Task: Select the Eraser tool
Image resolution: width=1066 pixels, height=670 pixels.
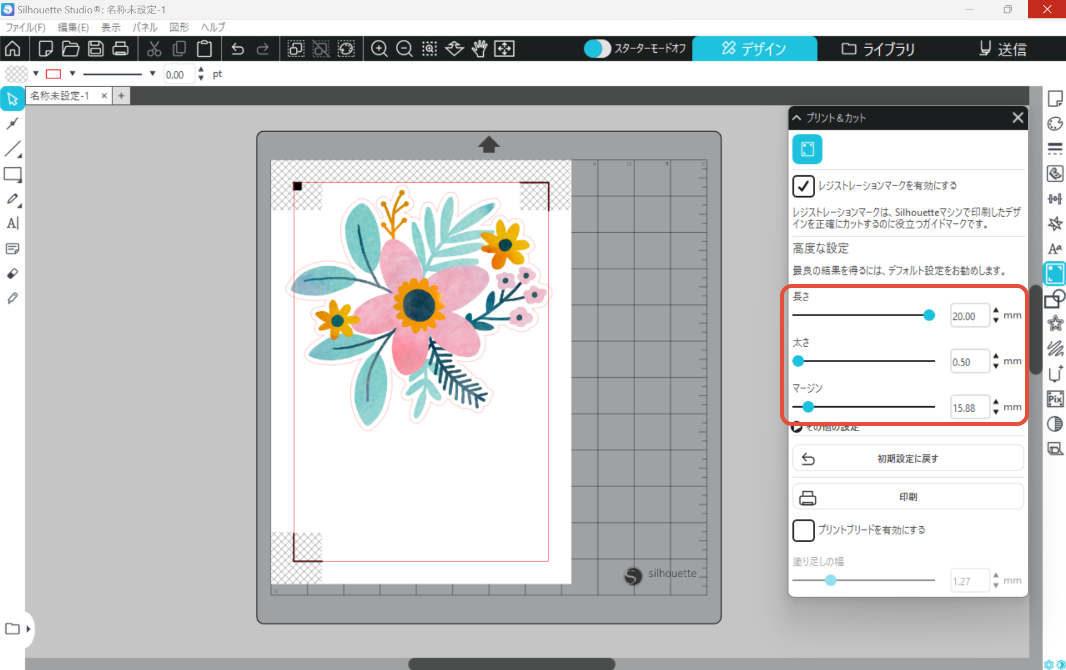Action: click(x=12, y=273)
